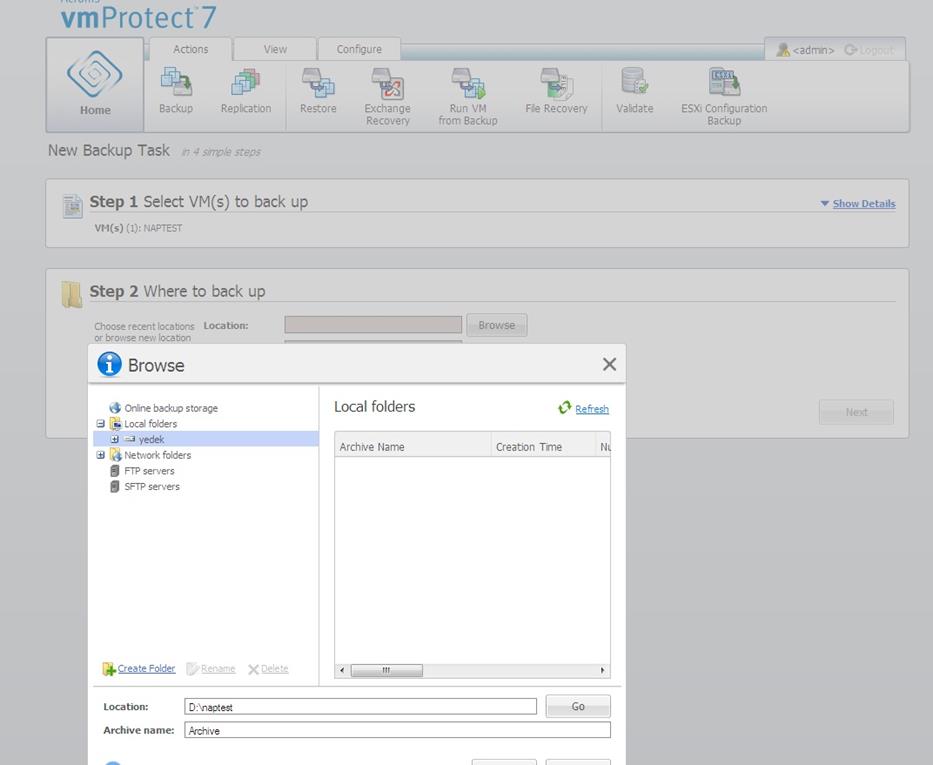This screenshot has width=933, height=765.
Task: Open the Home button with diamond logo
Action: (x=95, y=84)
